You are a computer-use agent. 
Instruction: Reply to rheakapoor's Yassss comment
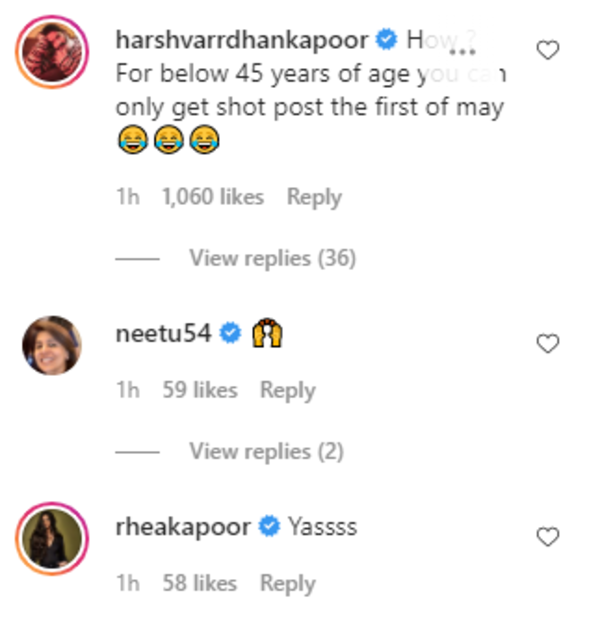[287, 583]
